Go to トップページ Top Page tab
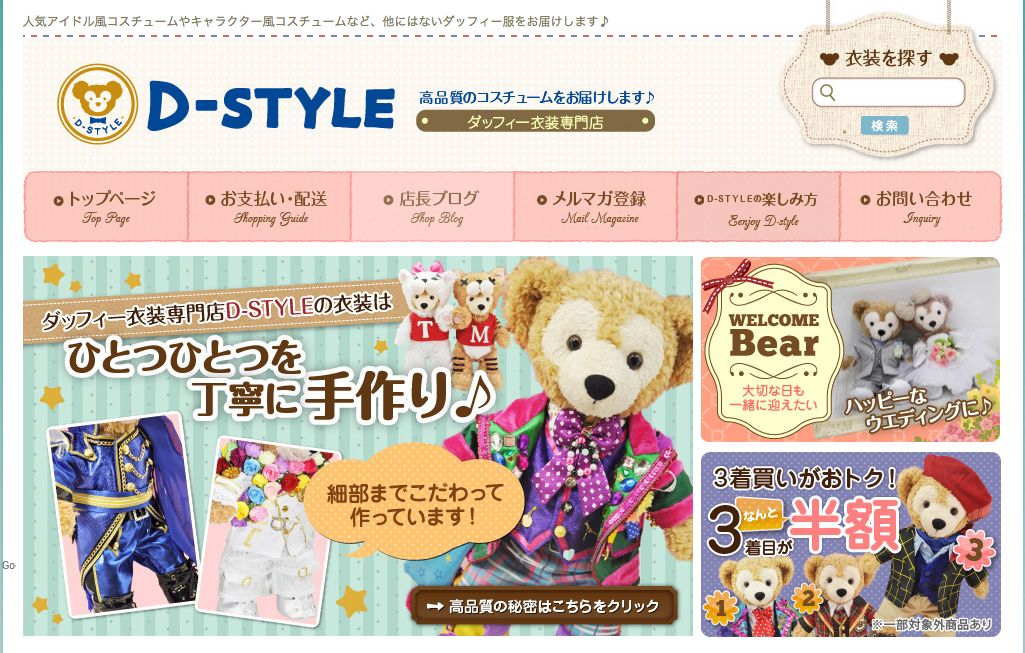1025x653 pixels. pyautogui.click(x=106, y=207)
